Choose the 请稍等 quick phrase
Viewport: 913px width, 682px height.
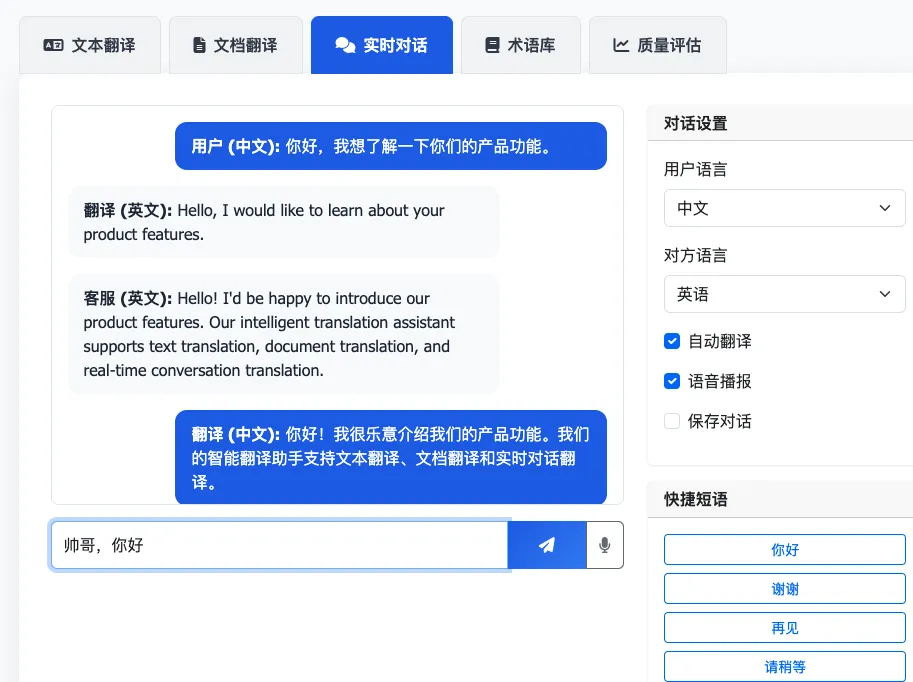pos(784,667)
